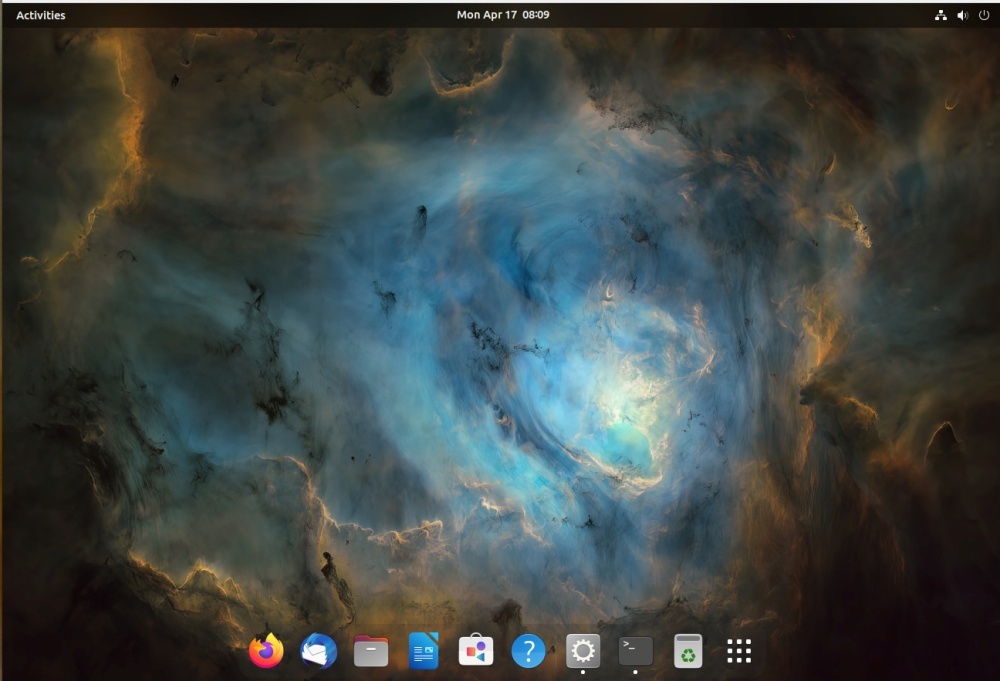The width and height of the screenshot is (1000, 681).
Task: Launch Firefox from the dock
Action: tap(266, 651)
